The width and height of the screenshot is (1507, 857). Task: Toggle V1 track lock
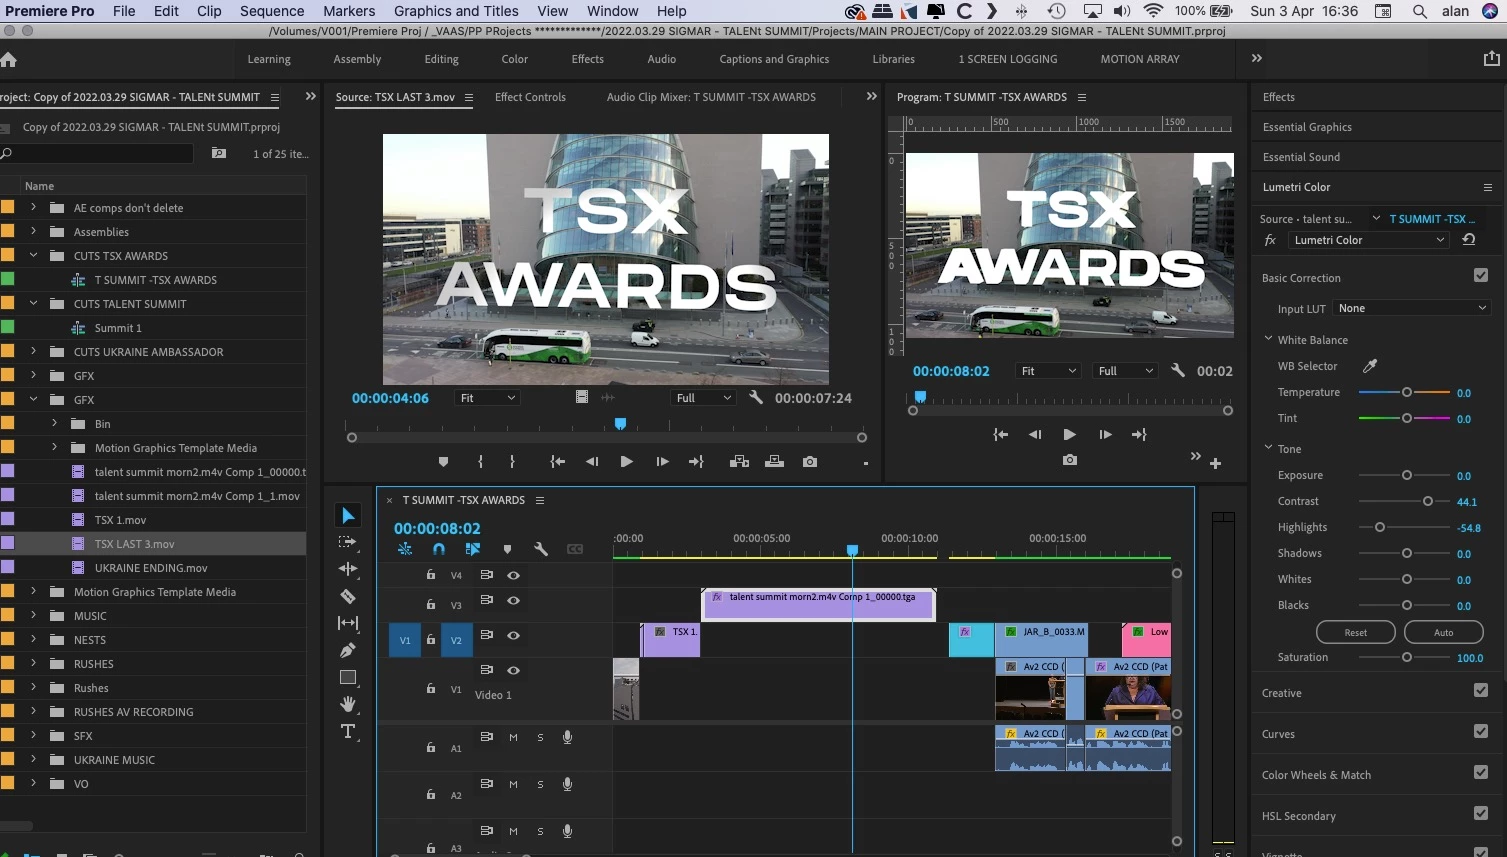tap(431, 688)
